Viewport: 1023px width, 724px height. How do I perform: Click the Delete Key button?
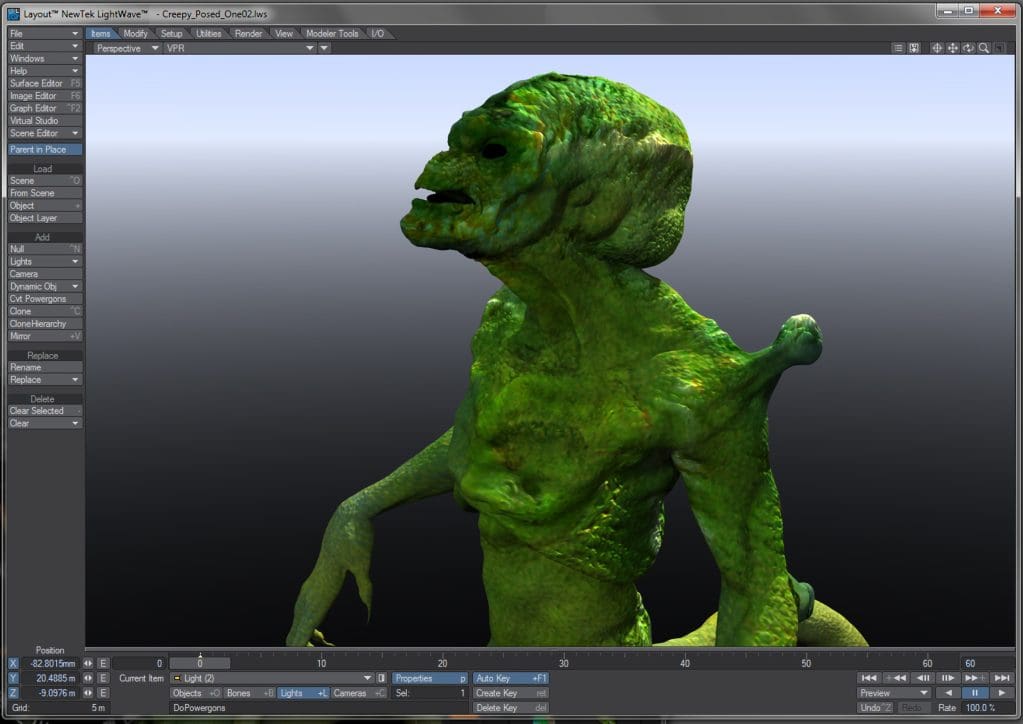point(511,708)
